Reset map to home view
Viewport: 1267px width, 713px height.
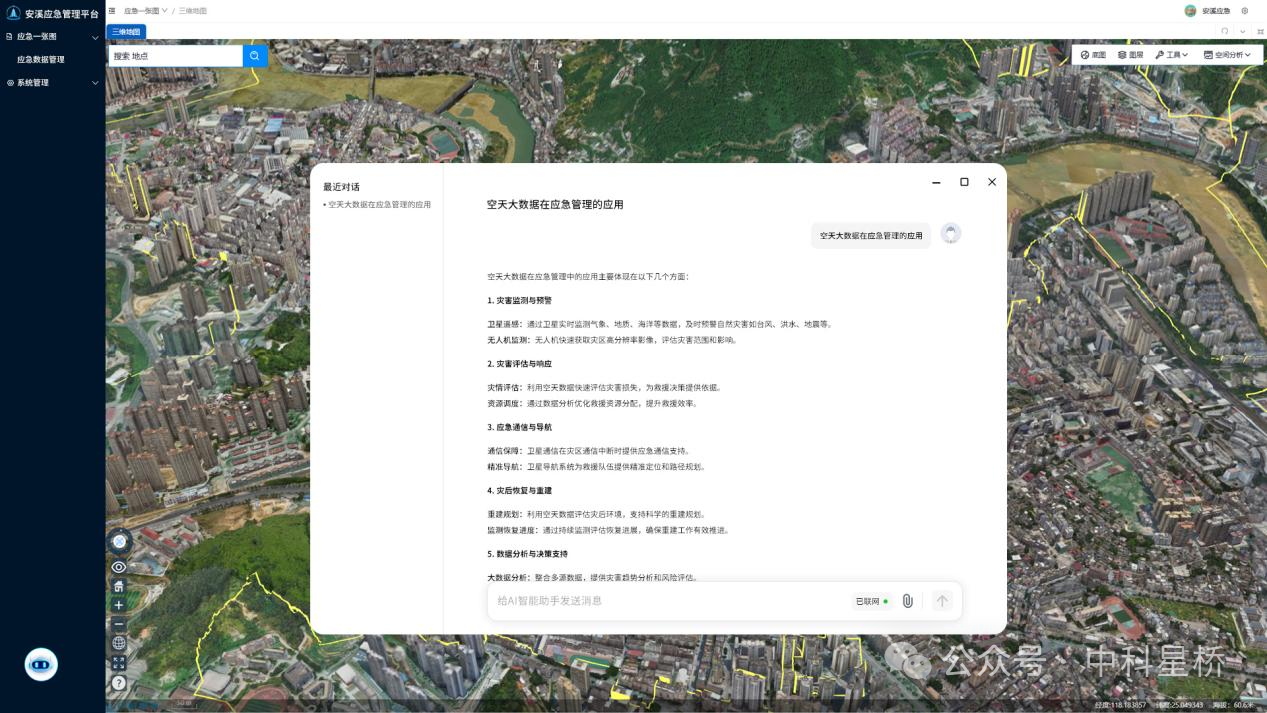click(119, 586)
